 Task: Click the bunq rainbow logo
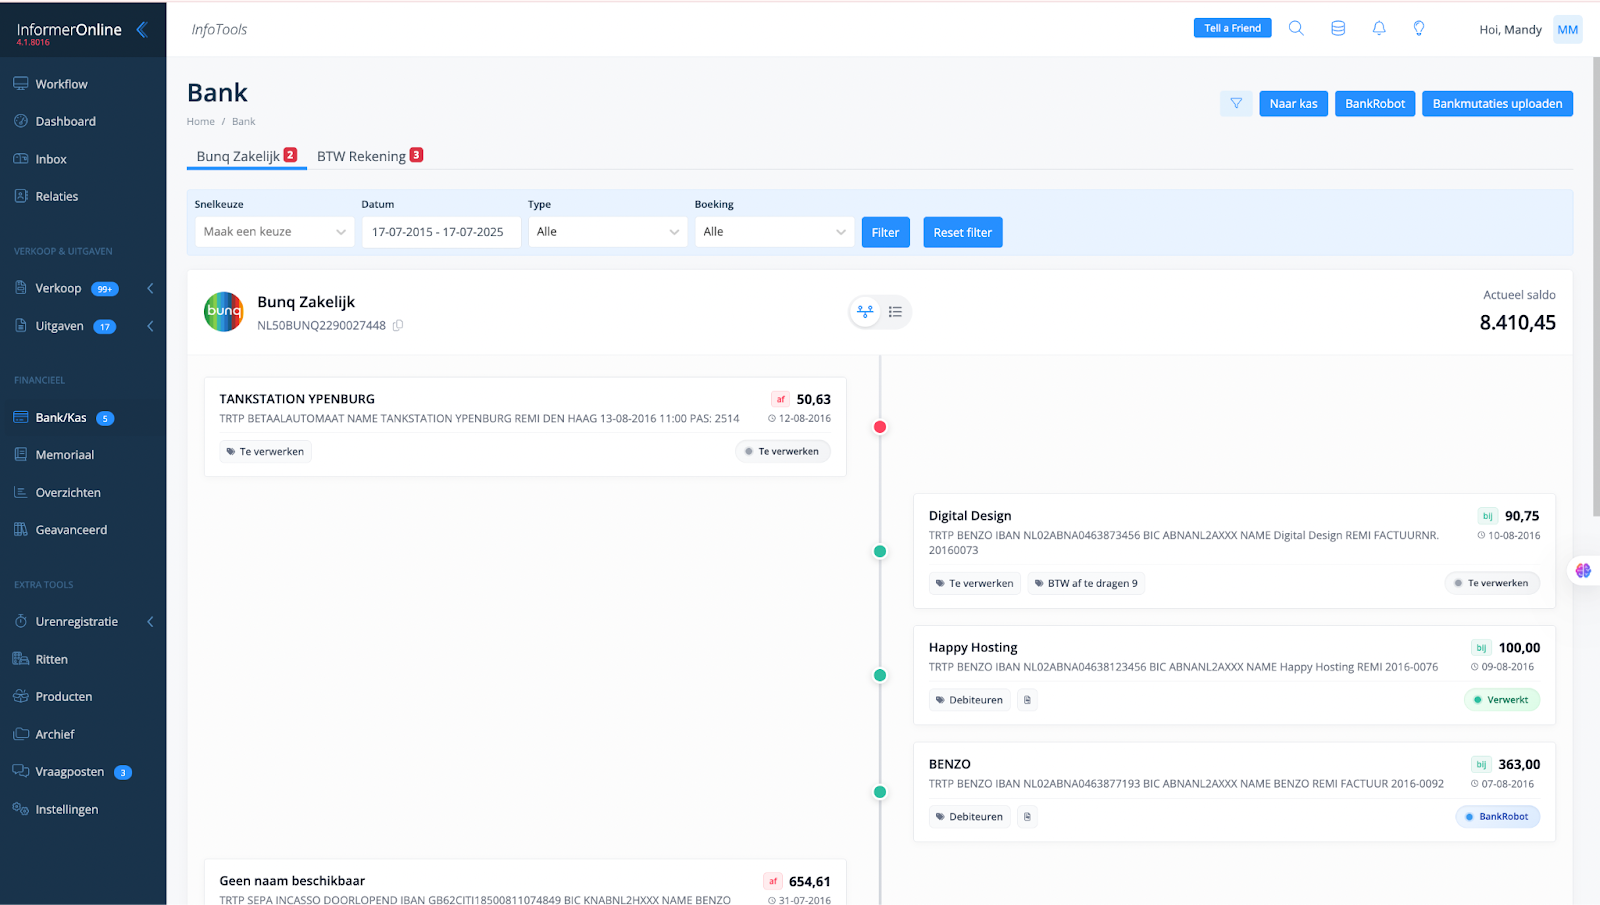(224, 311)
